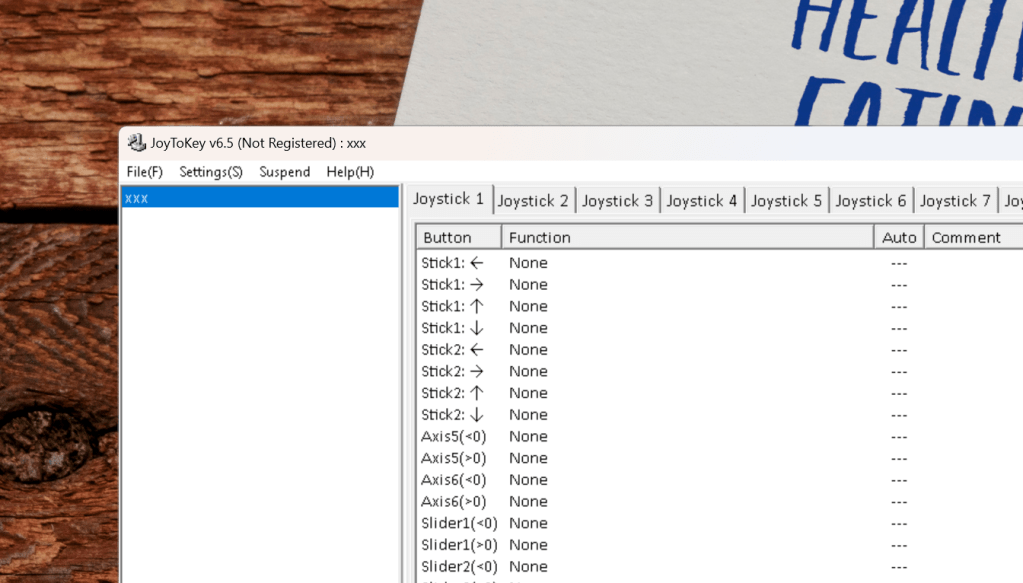Select the Stick2 right arrow row

tap(720, 371)
